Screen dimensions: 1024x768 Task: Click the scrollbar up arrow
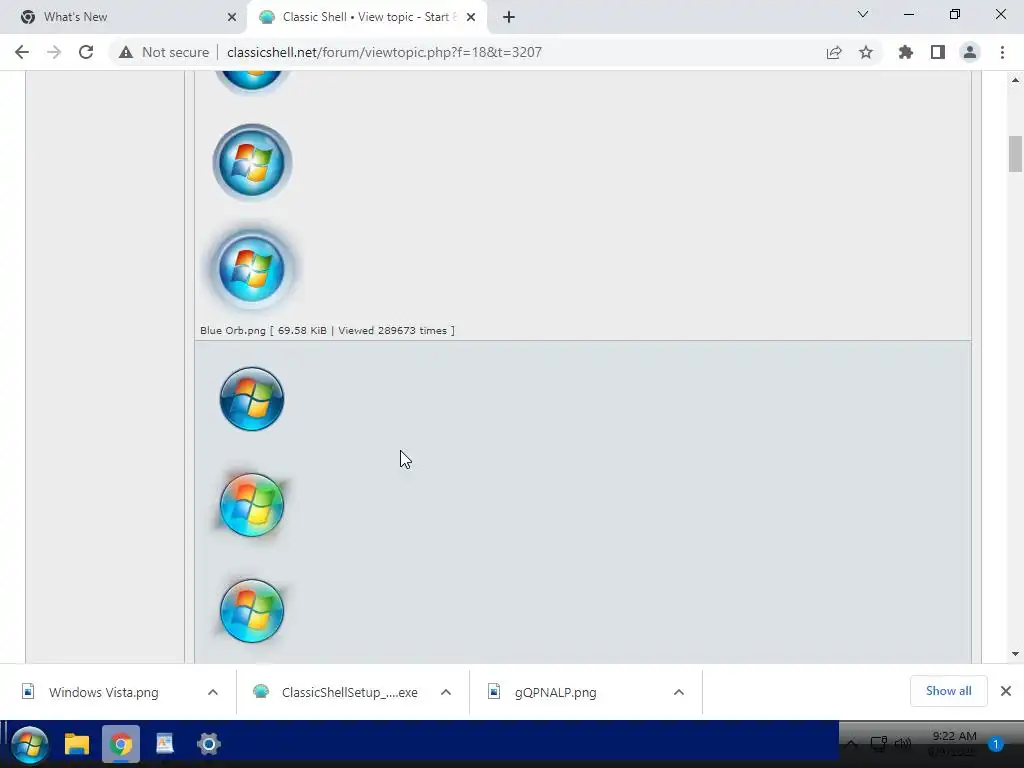1015,80
